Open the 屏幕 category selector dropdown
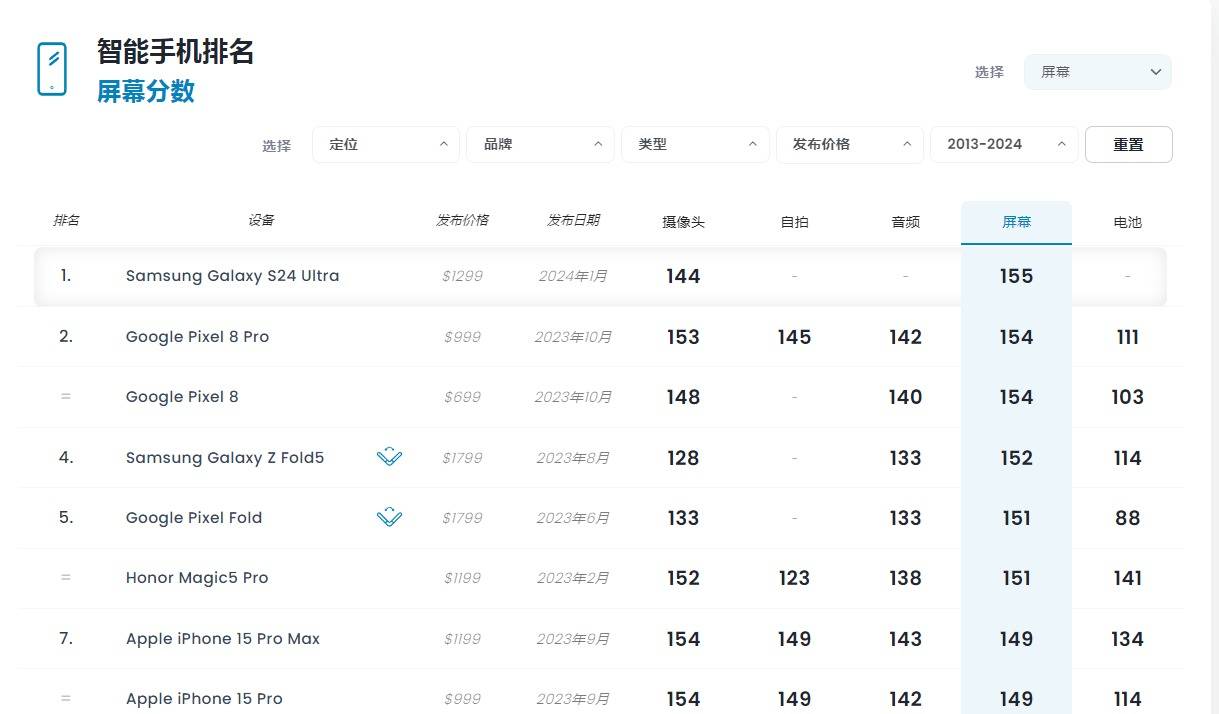Viewport: 1219px width, 714px height. [x=1097, y=72]
